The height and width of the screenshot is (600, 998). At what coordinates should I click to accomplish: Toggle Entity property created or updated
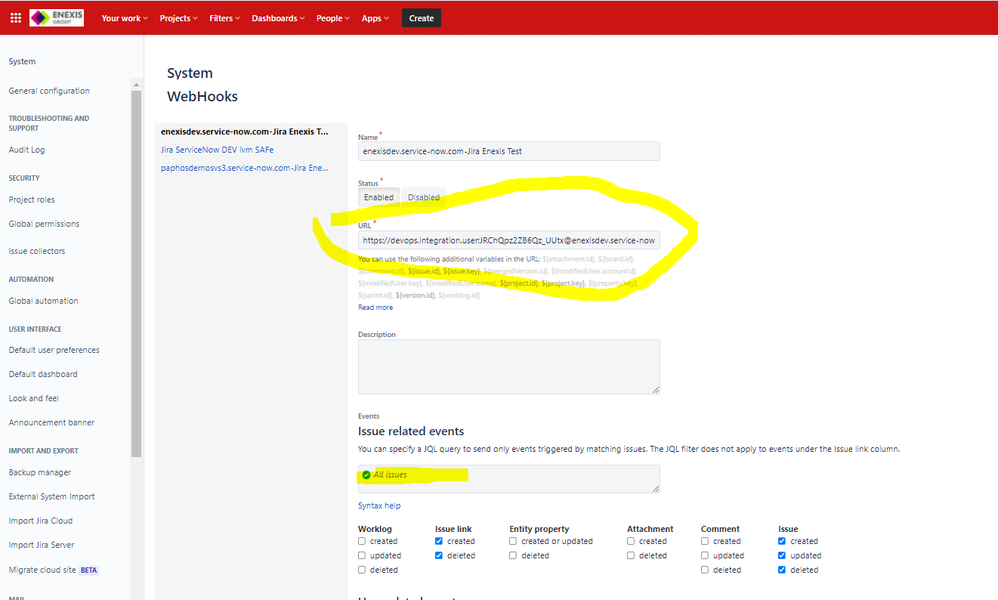(513, 541)
